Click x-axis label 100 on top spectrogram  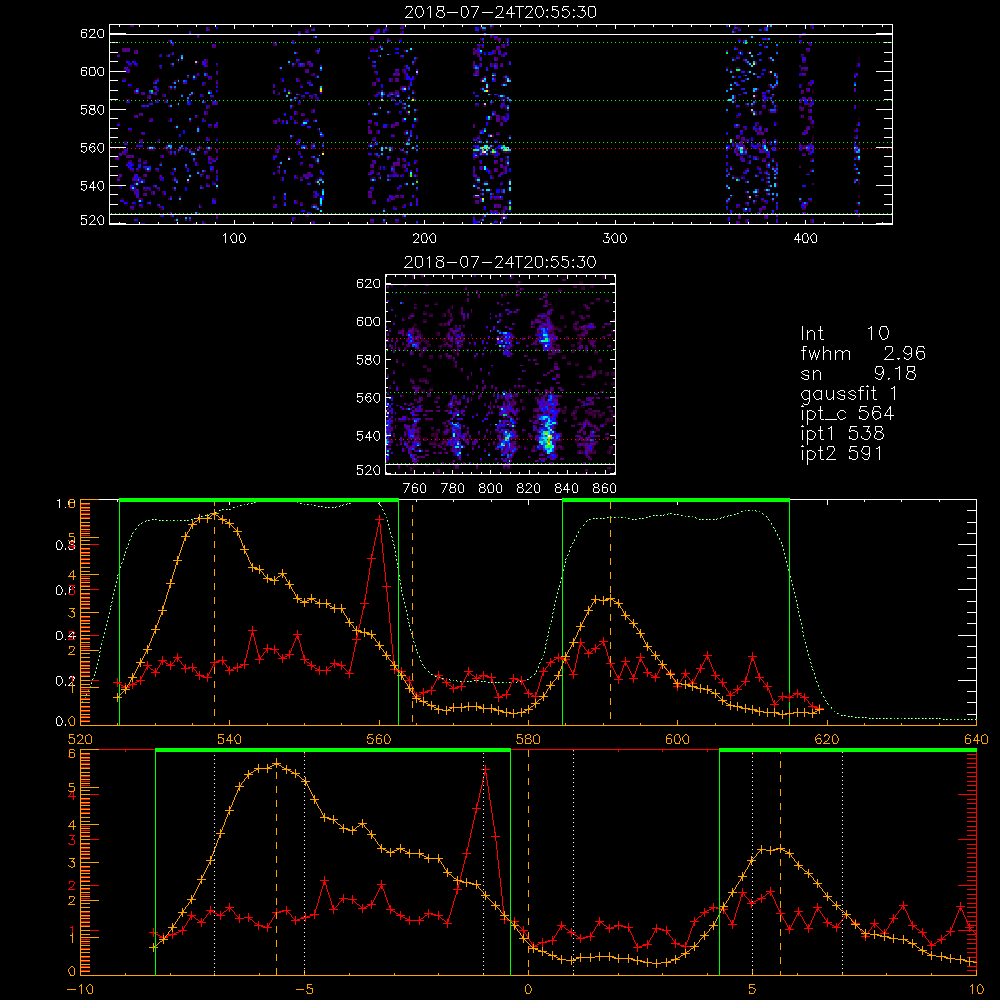(234, 239)
